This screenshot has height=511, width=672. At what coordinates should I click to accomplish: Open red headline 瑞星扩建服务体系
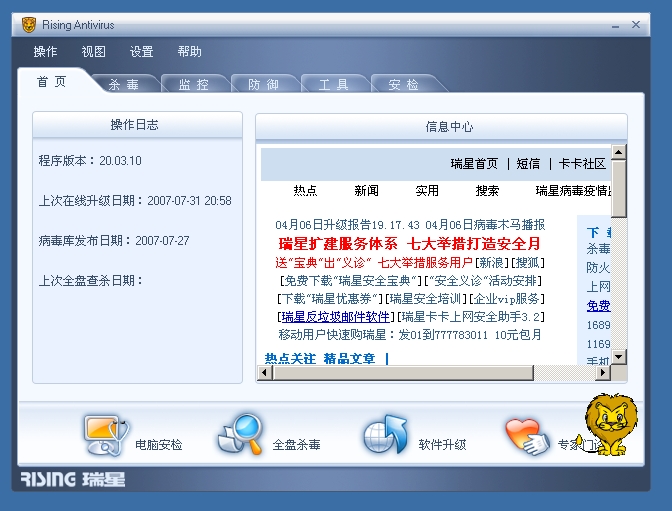coord(338,244)
